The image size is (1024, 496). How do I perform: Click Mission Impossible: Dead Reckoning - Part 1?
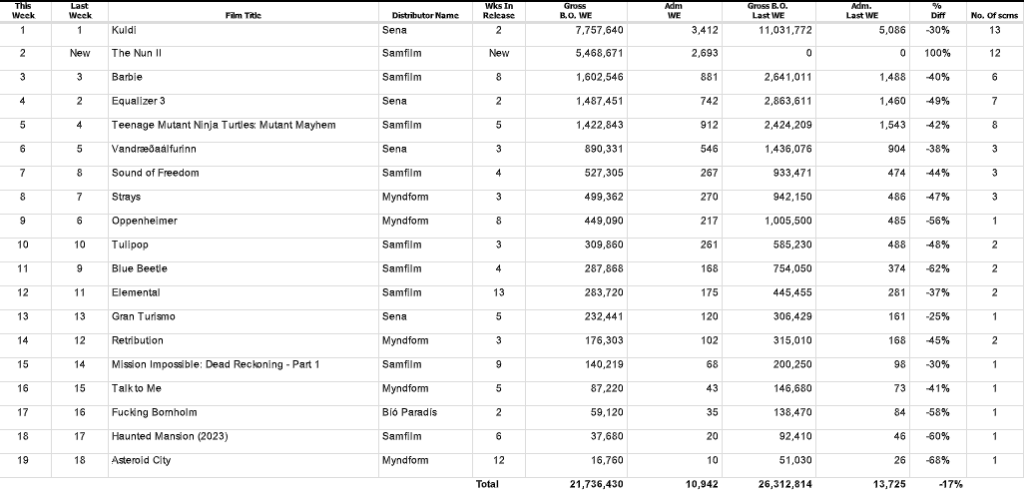[x=215, y=365]
